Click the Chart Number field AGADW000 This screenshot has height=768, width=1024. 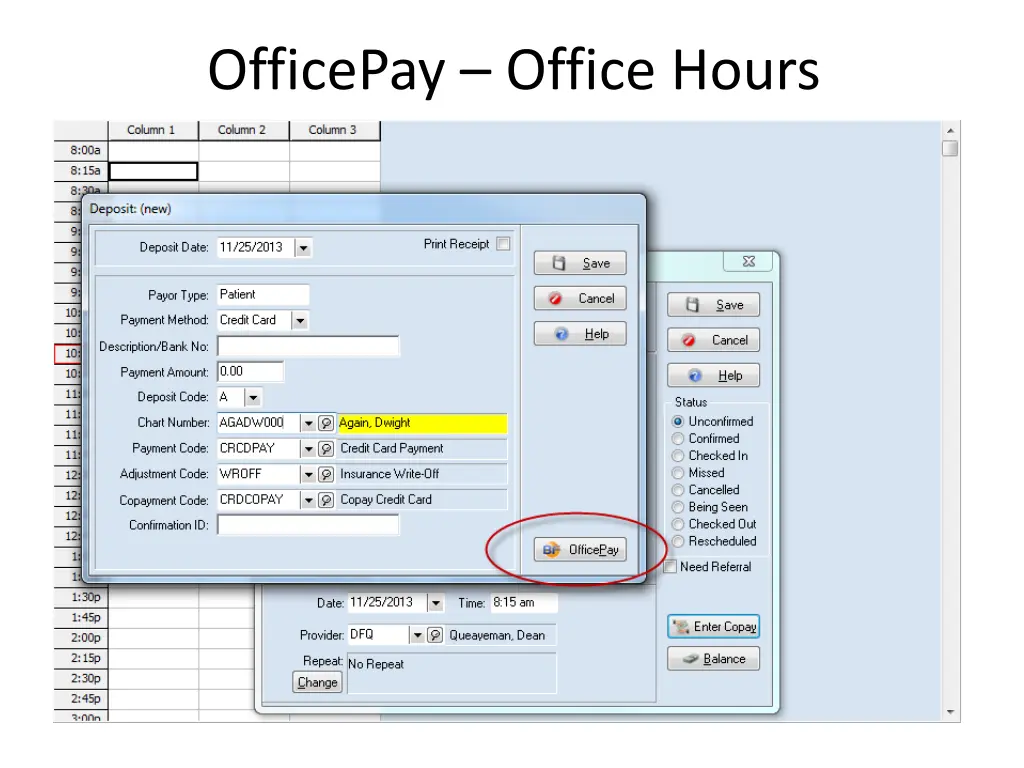point(259,423)
